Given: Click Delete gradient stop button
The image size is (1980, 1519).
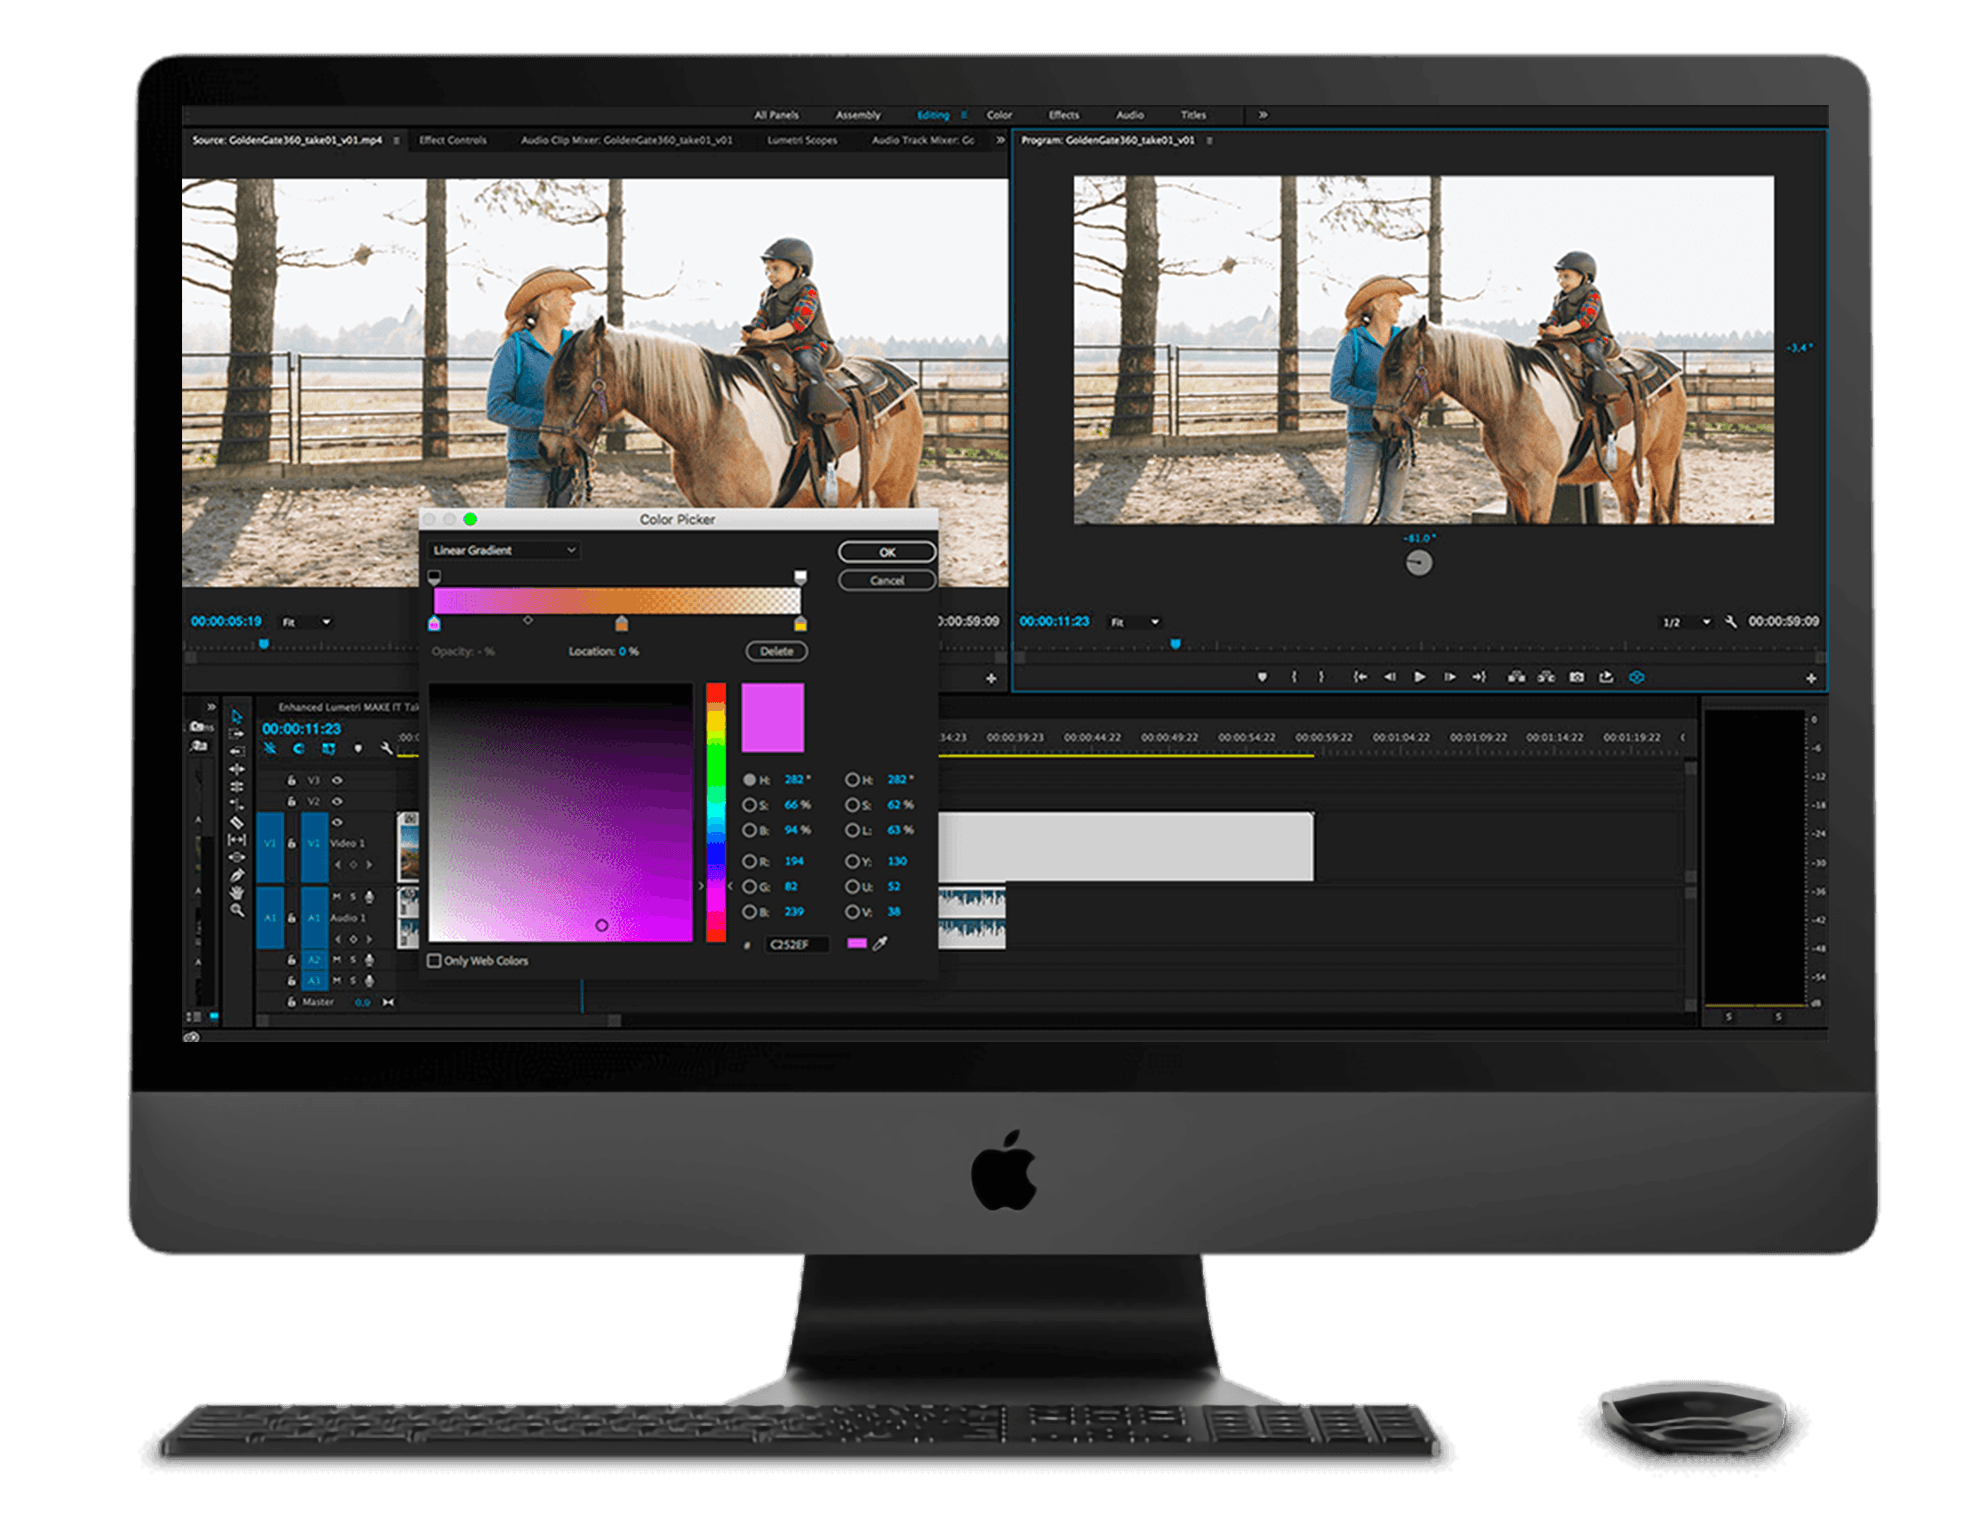Looking at the screenshot, I should pos(776,651).
